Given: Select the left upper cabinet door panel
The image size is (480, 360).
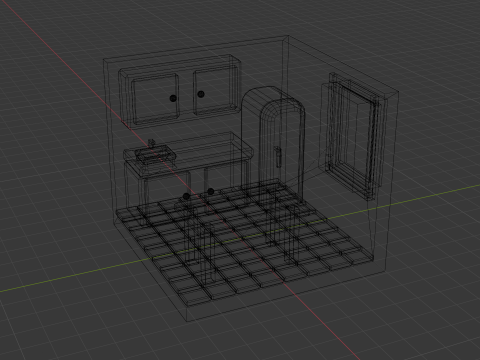Looking at the screenshot, I should 155,99.
